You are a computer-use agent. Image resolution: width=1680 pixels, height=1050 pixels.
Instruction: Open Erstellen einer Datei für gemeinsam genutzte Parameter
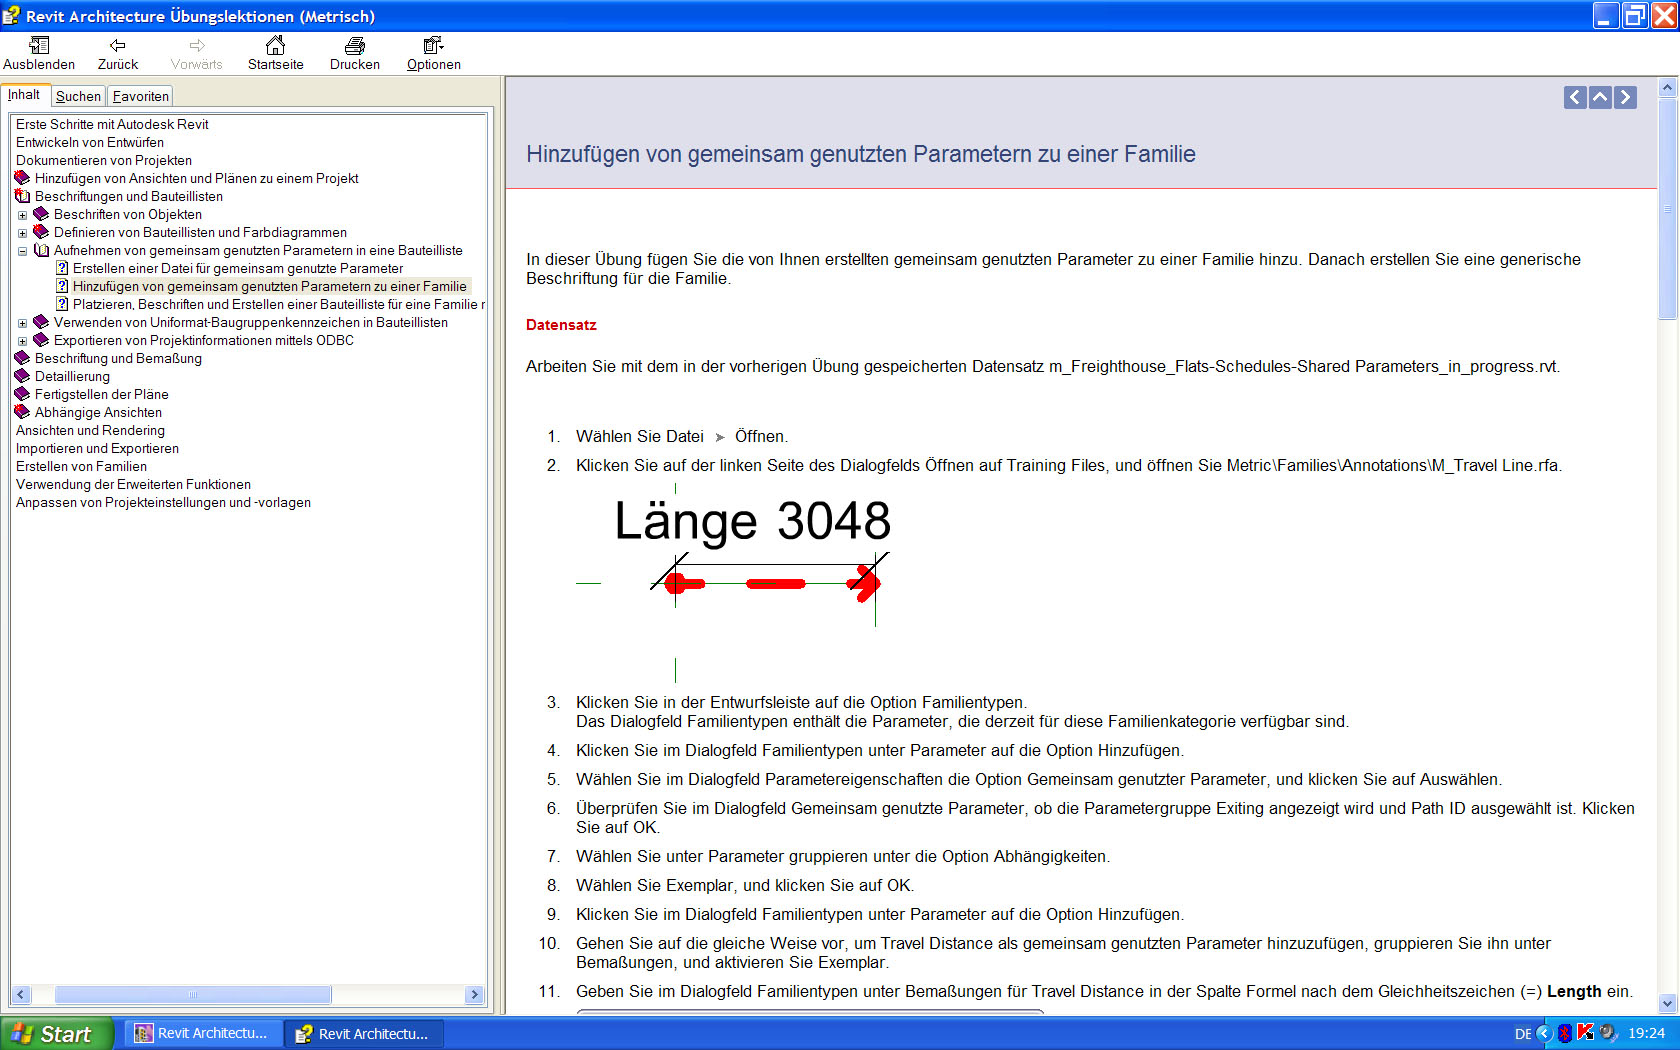pyautogui.click(x=238, y=268)
